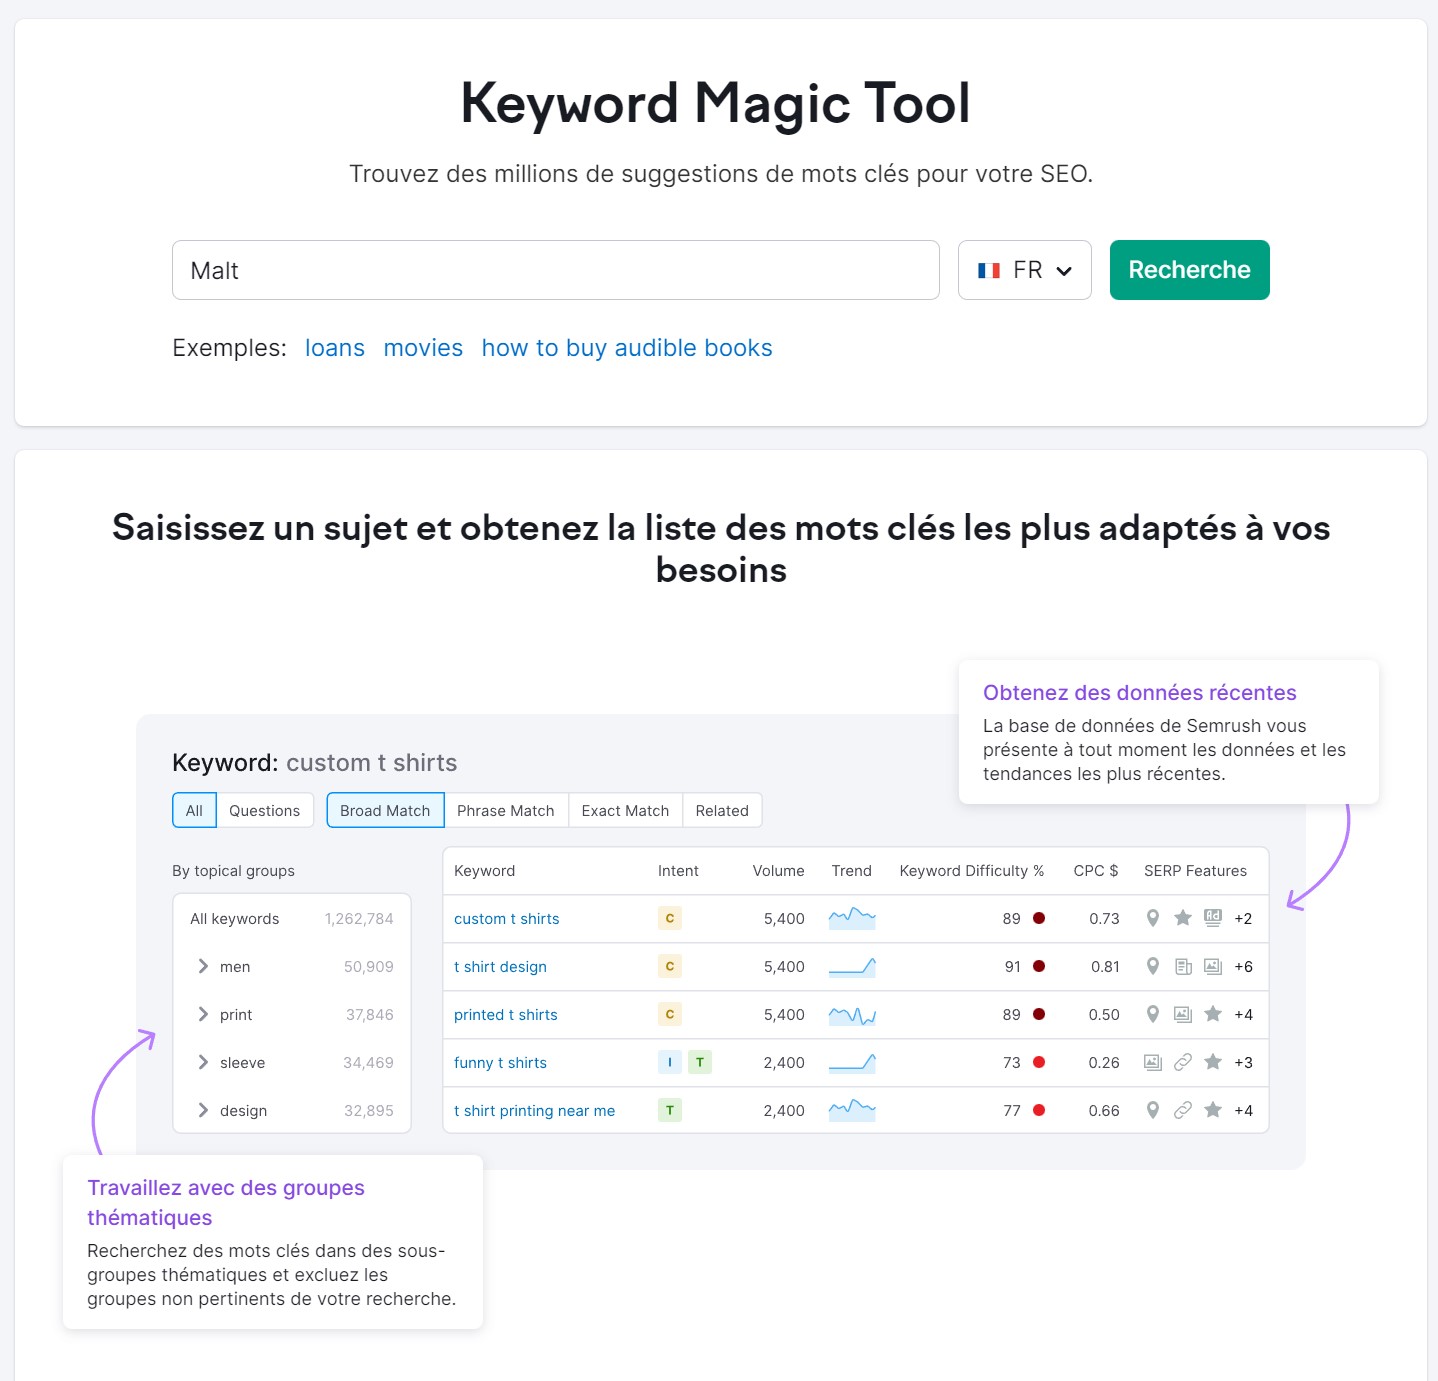1438x1381 pixels.
Task: Click the Intent column header
Action: [678, 870]
